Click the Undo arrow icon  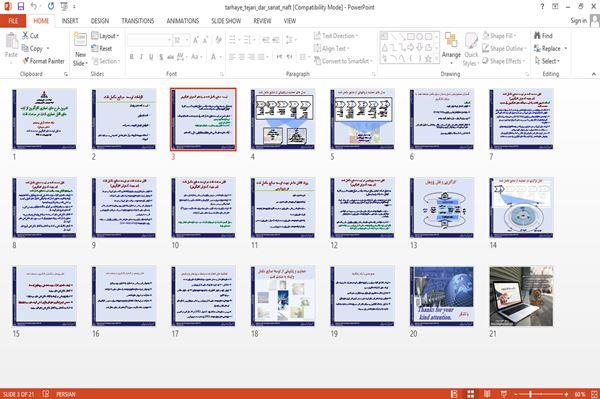click(x=34, y=7)
